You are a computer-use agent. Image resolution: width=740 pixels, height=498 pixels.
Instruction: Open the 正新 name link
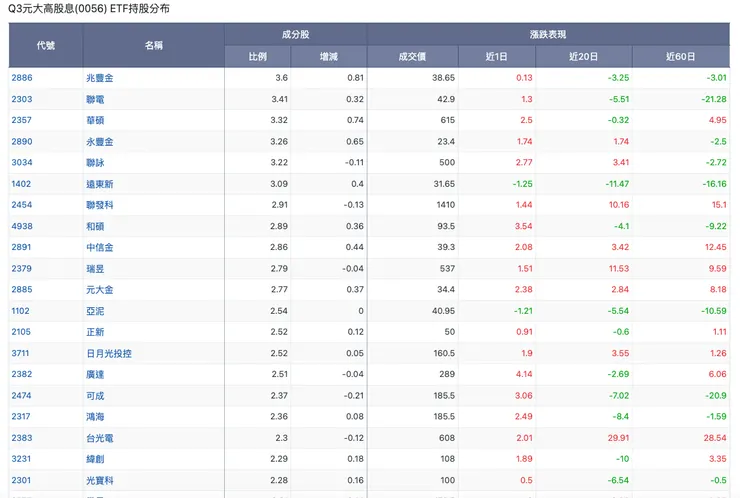click(95, 332)
